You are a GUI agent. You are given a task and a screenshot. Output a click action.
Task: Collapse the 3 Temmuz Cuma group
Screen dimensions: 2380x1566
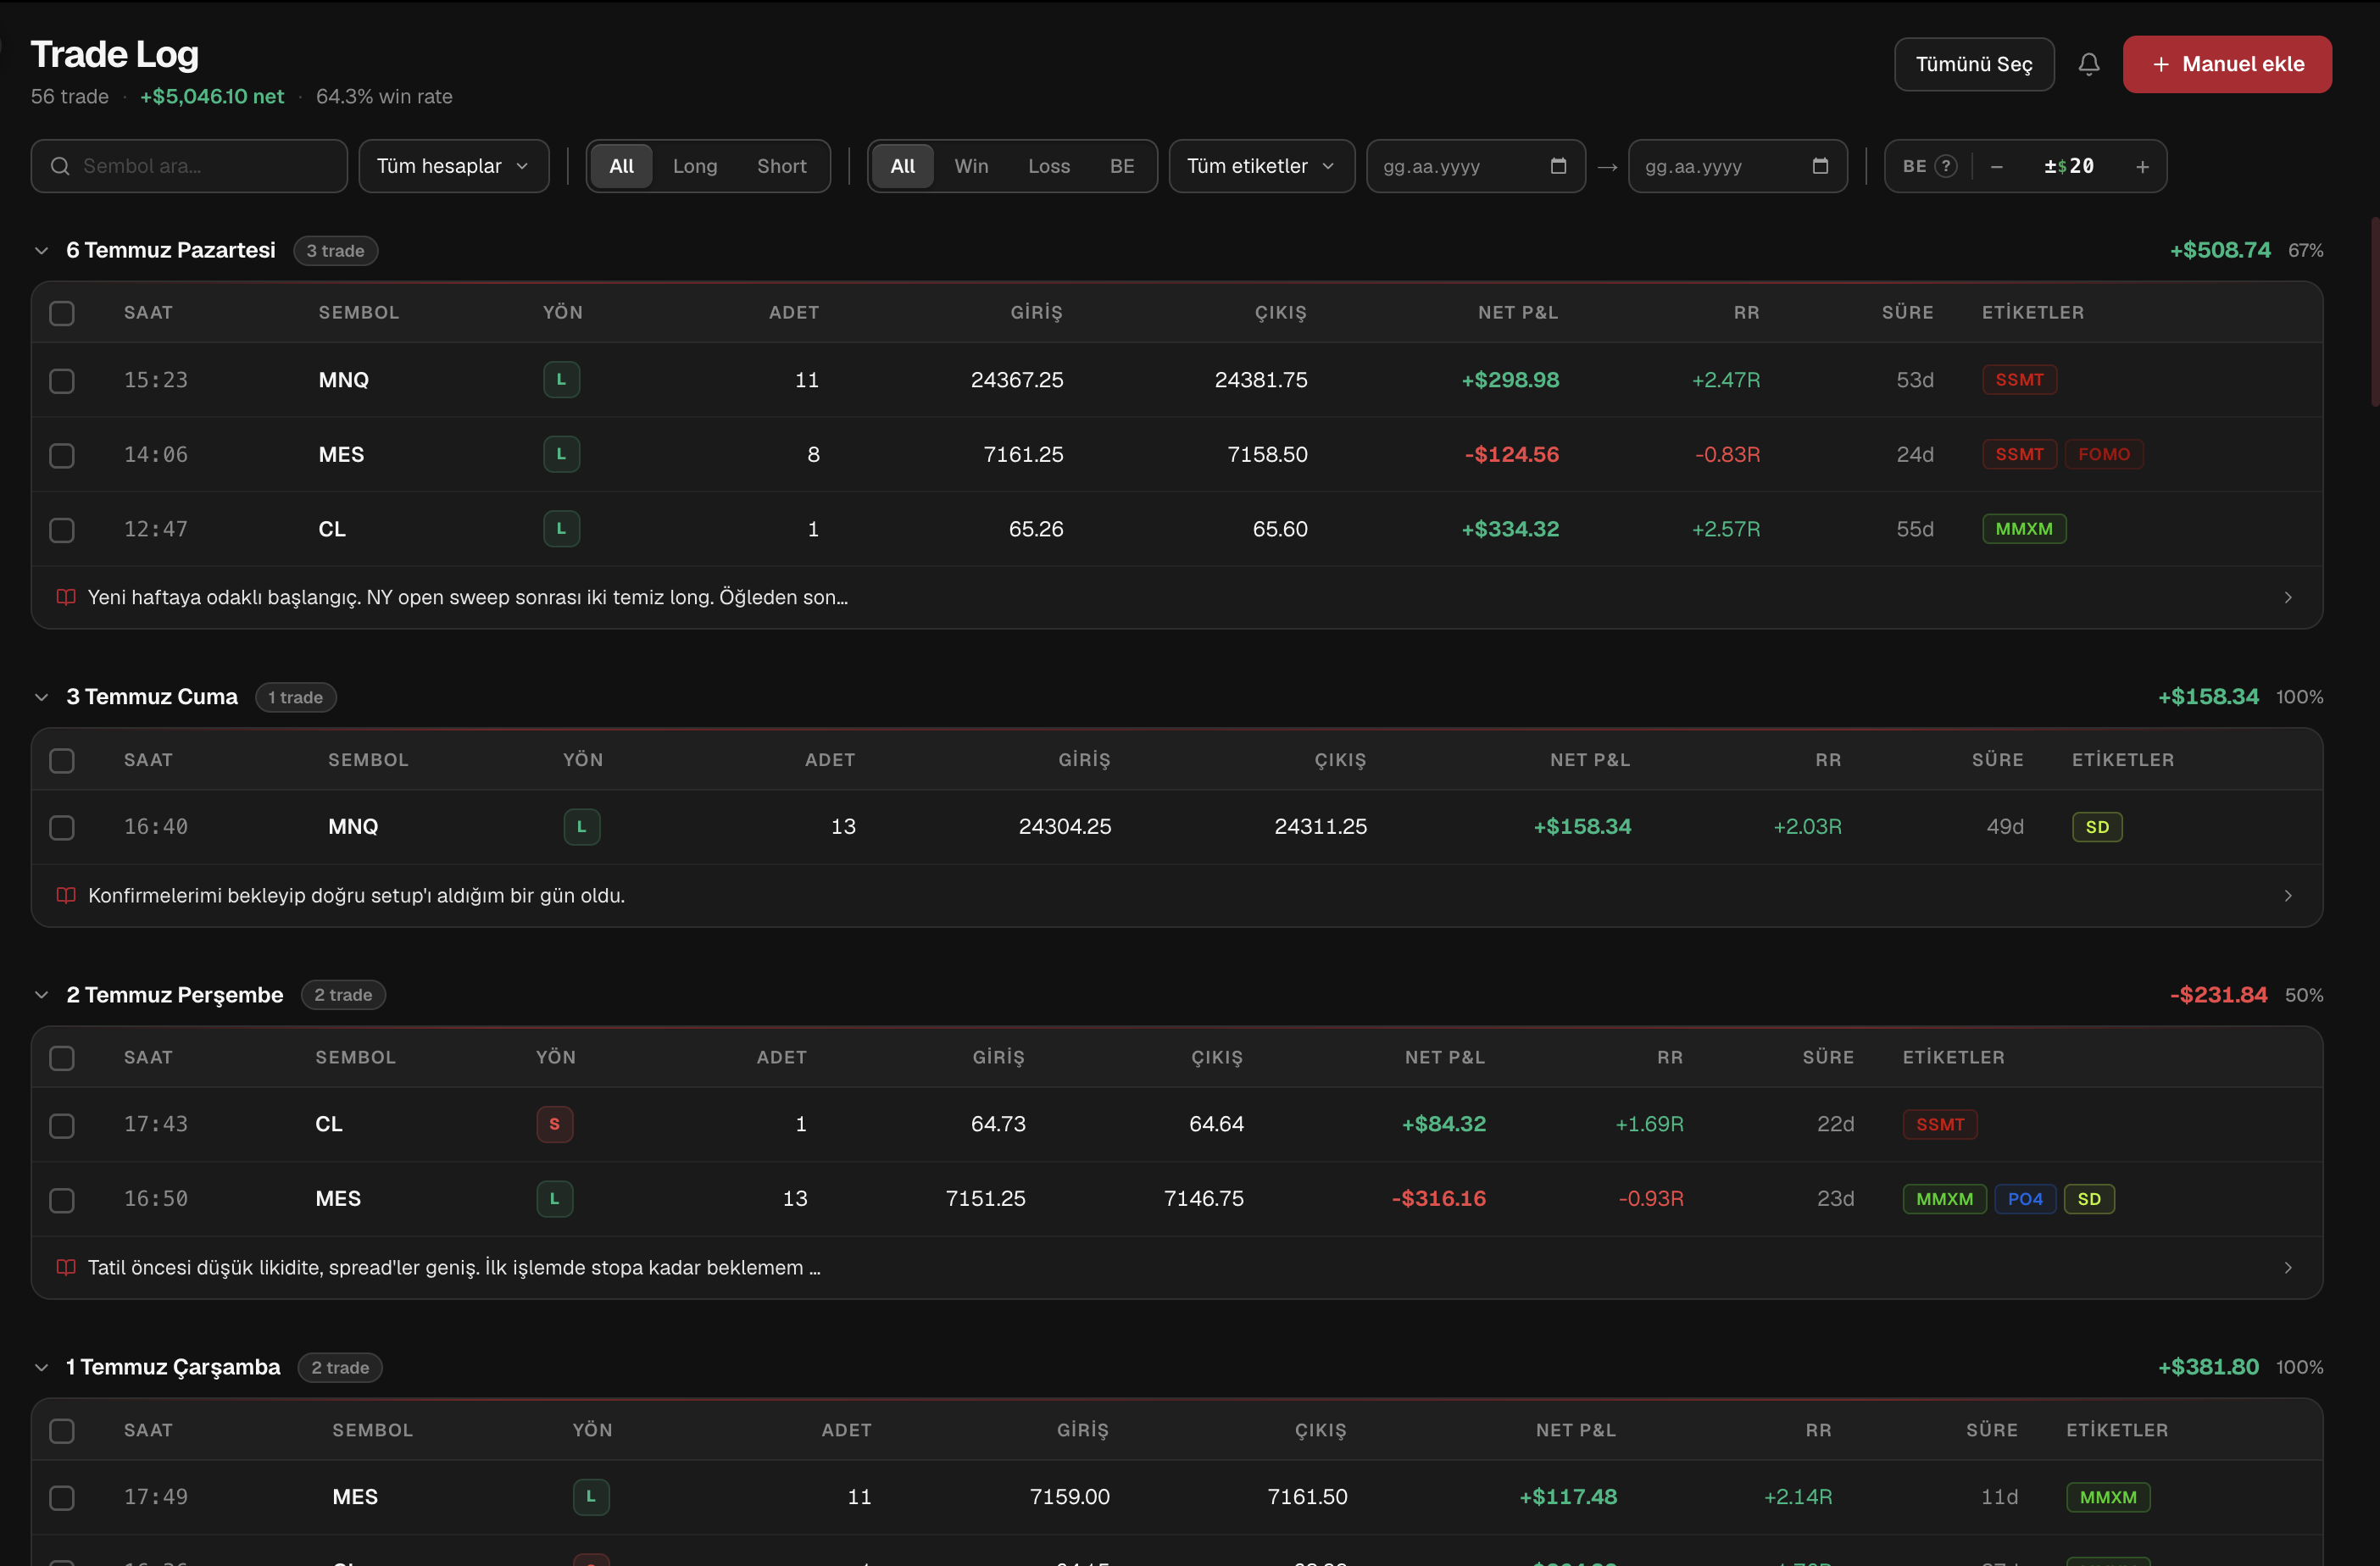(x=42, y=697)
